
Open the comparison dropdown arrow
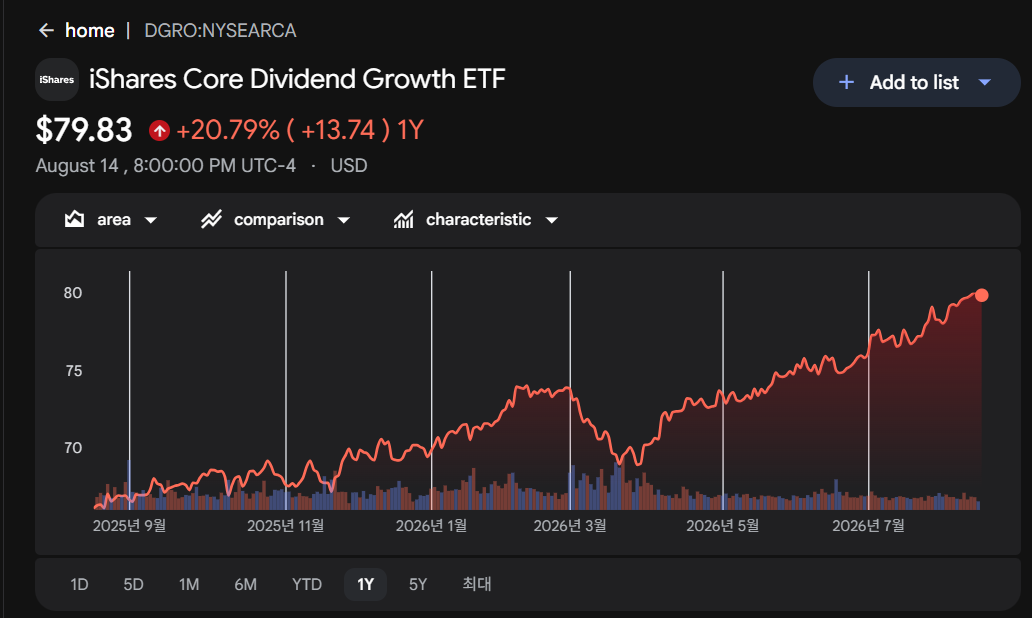point(344,220)
